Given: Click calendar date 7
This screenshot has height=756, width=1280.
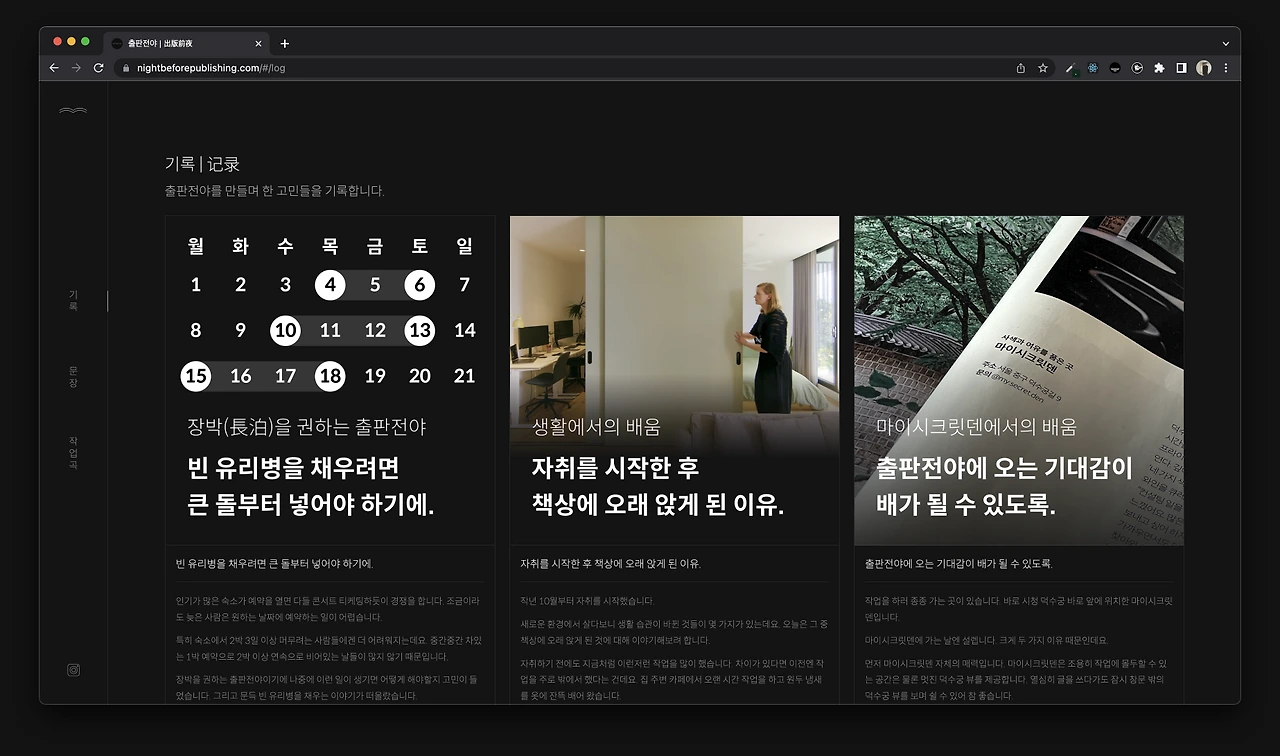Looking at the screenshot, I should (465, 285).
